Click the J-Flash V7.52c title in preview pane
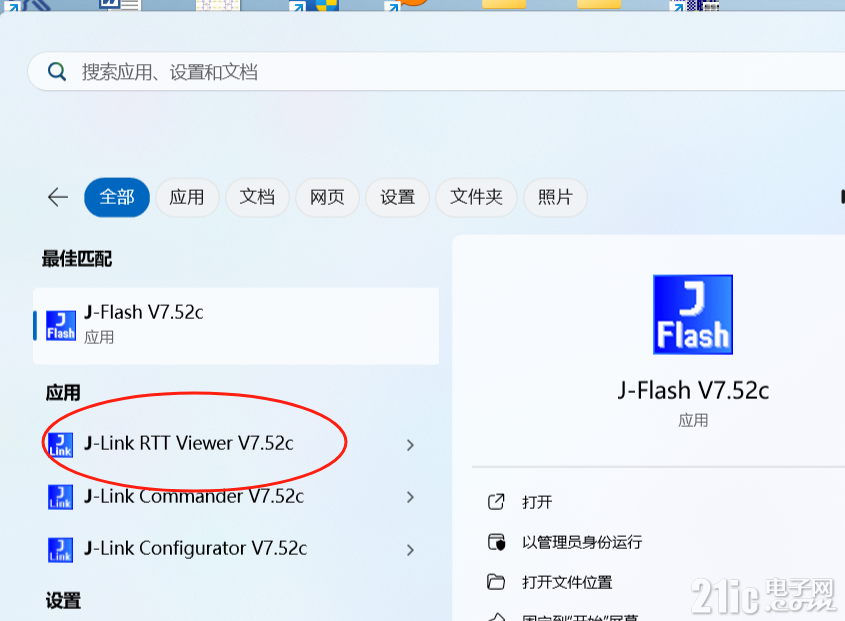 [693, 390]
